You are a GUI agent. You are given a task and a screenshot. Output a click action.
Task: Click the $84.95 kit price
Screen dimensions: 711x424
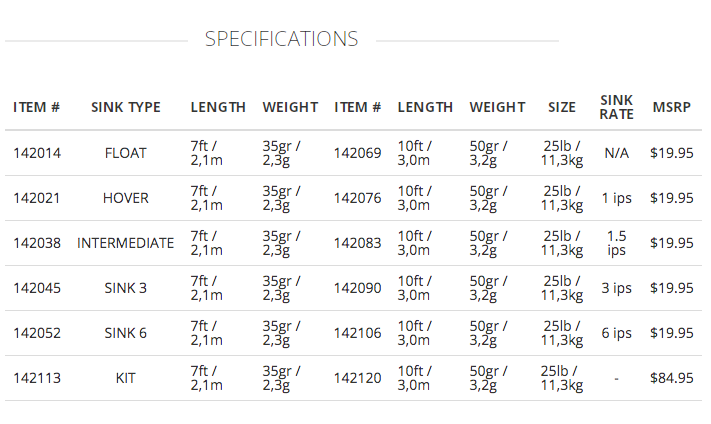pos(671,378)
